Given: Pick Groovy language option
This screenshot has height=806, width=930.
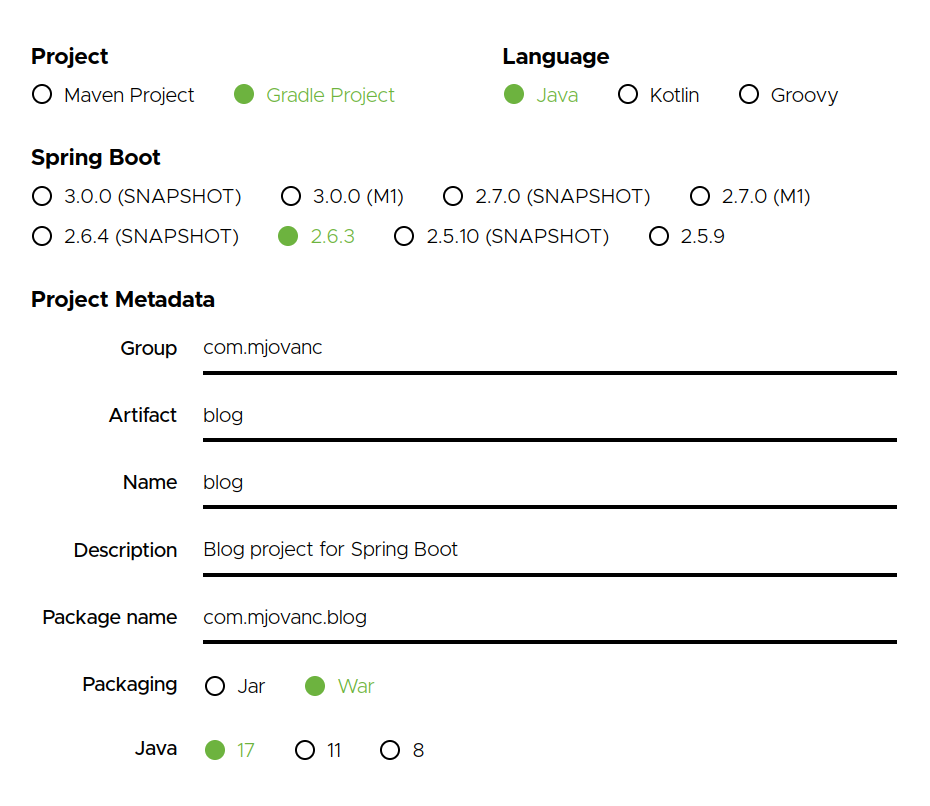Looking at the screenshot, I should pos(749,95).
